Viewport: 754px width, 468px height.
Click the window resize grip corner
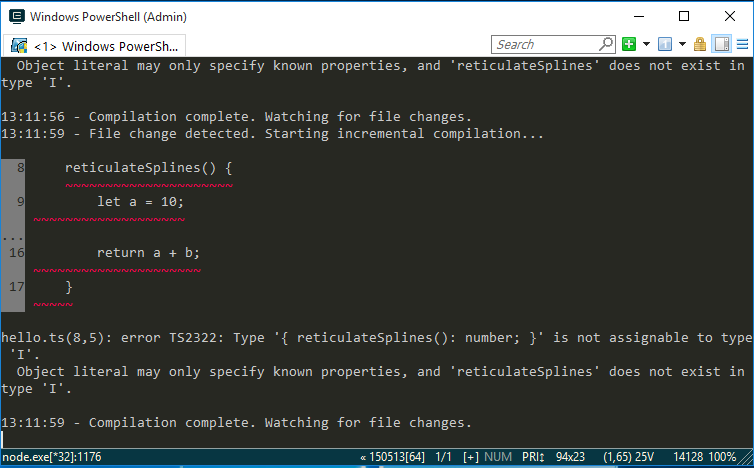[746, 457]
